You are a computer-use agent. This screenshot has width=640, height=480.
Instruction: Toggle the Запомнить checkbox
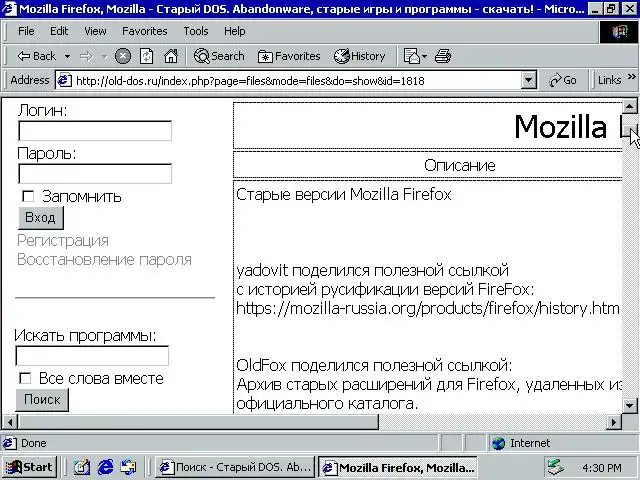[x=28, y=196]
